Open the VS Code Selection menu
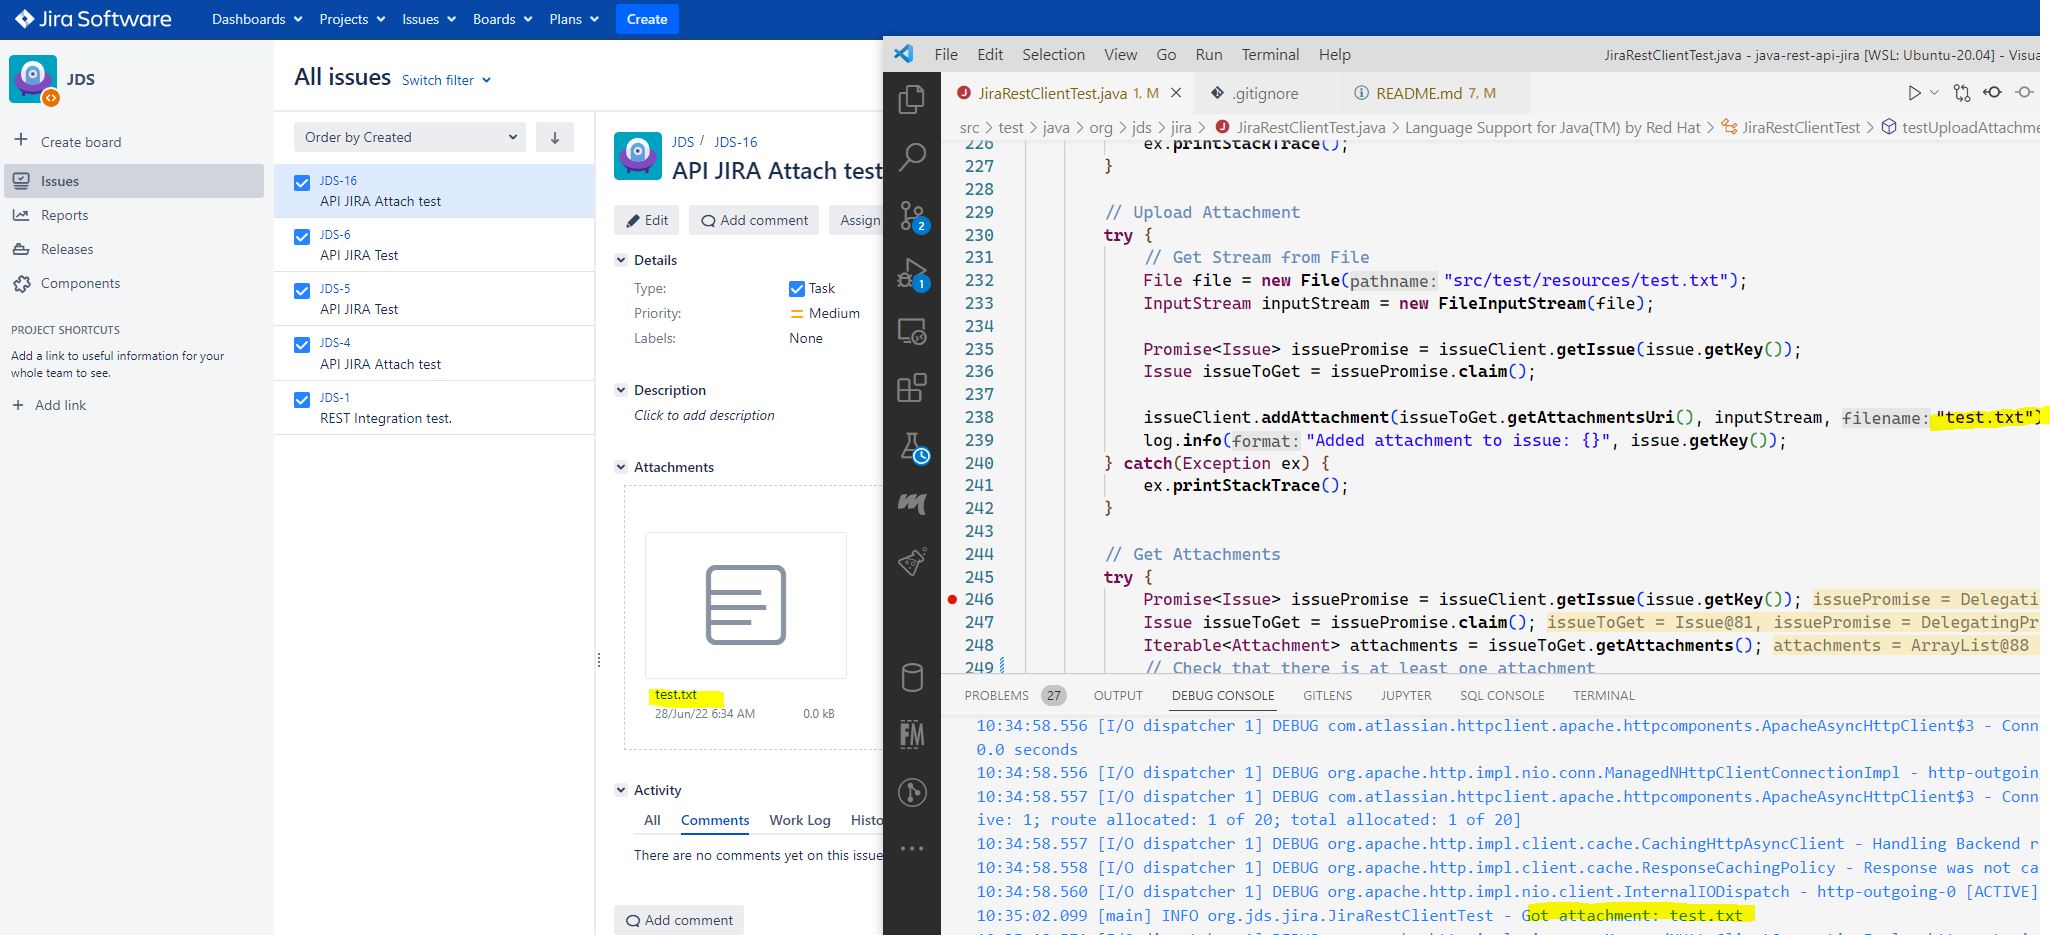This screenshot has width=2050, height=935. pos(1053,54)
